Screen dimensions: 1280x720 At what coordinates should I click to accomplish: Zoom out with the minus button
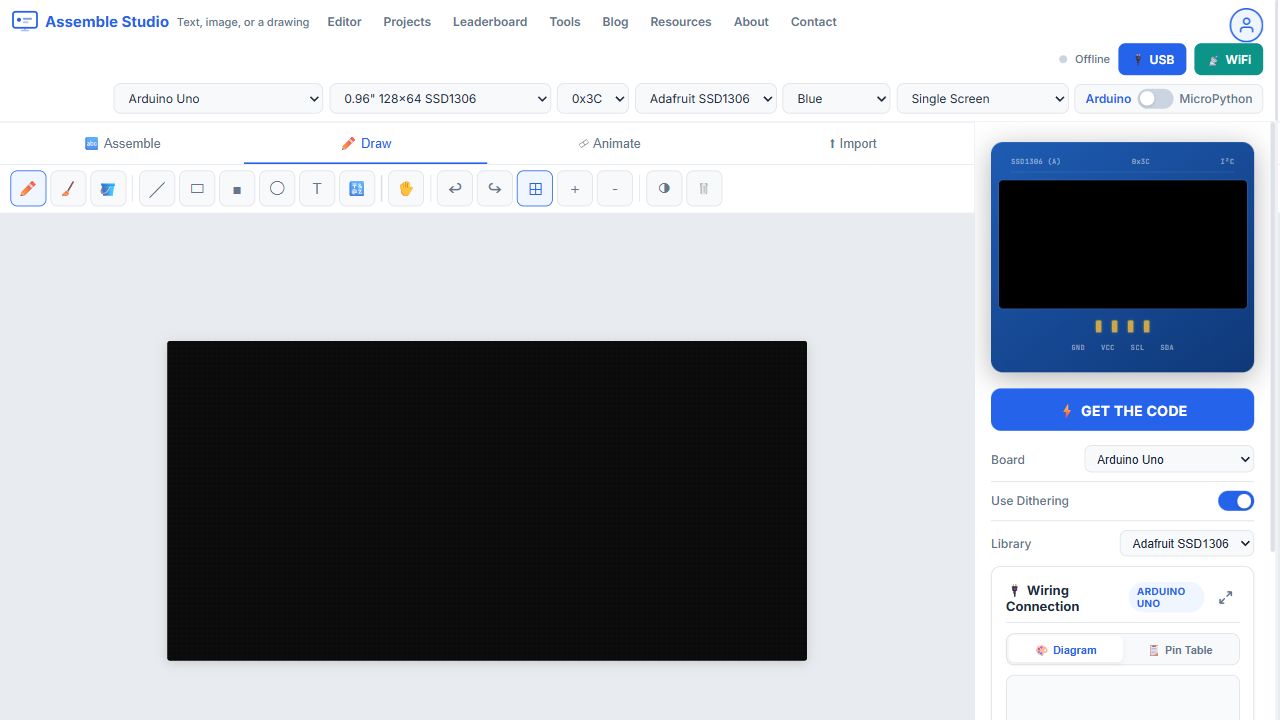click(x=615, y=188)
